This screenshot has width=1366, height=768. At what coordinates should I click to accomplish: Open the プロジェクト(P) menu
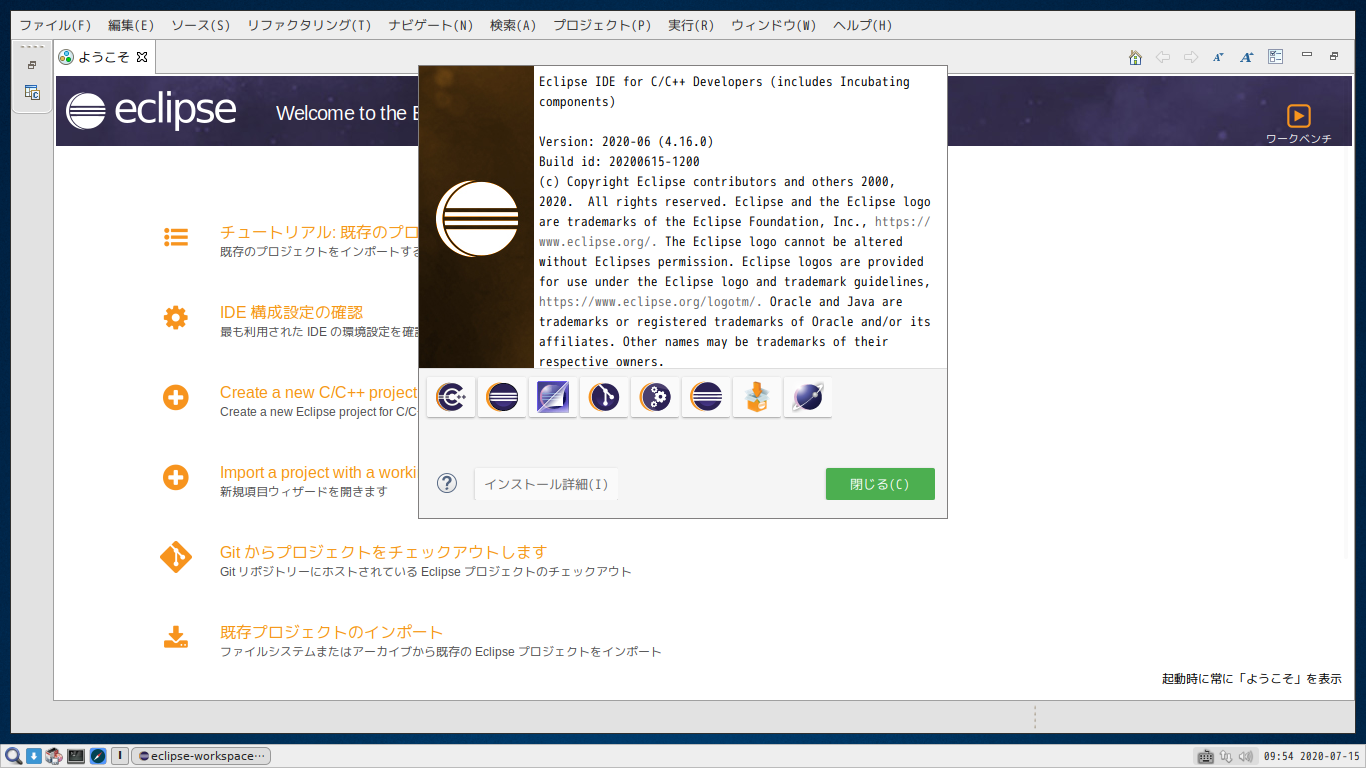tap(602, 25)
